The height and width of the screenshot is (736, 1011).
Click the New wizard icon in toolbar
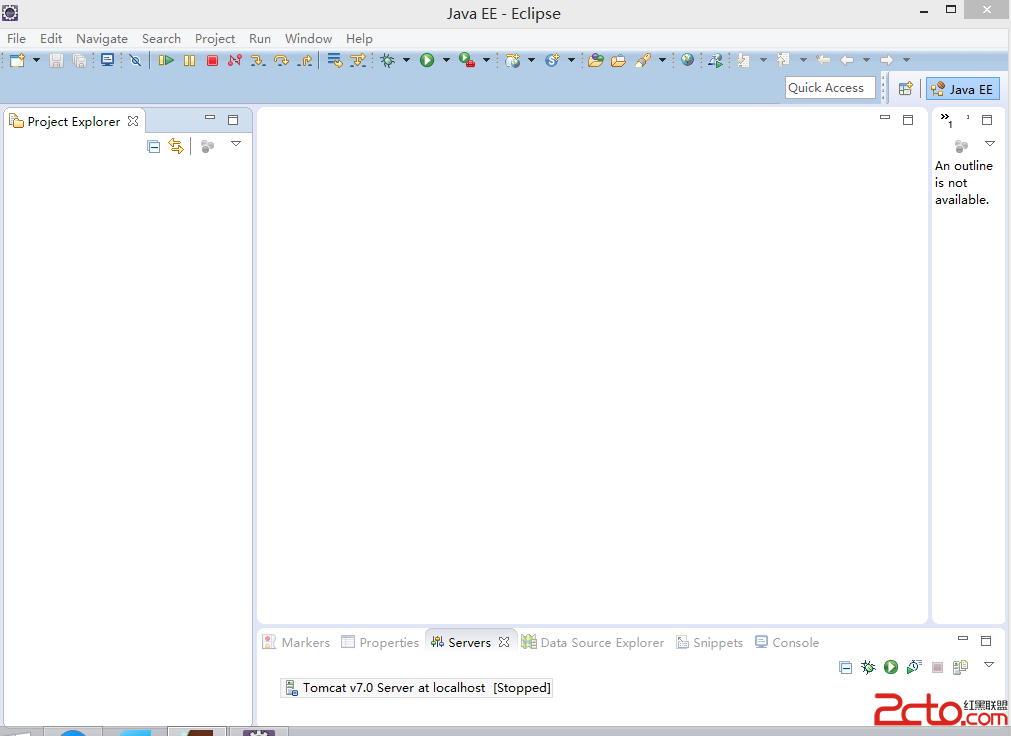click(x=17, y=60)
